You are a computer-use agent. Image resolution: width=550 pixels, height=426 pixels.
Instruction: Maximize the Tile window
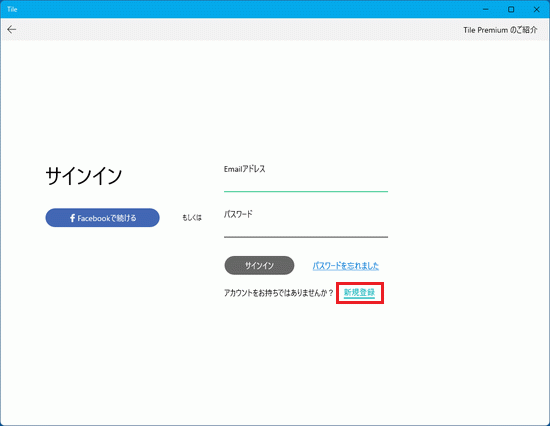(x=511, y=9)
